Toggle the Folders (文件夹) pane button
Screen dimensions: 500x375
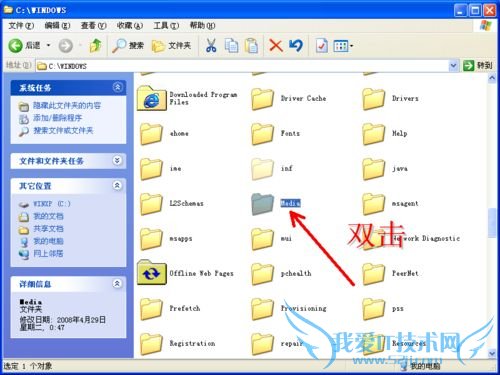pyautogui.click(x=171, y=45)
